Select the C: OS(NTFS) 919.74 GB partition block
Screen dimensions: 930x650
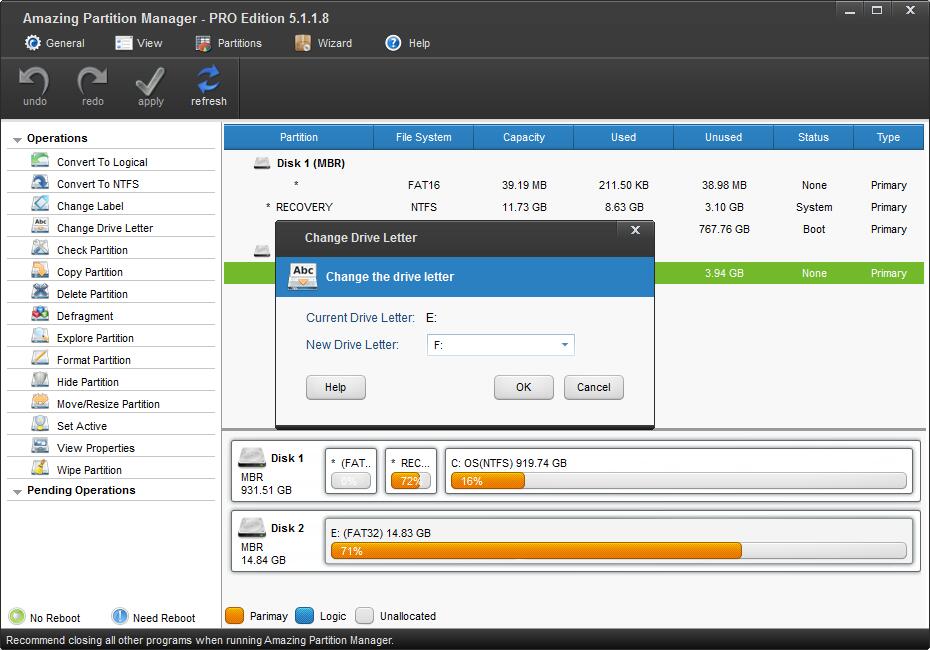(x=679, y=471)
